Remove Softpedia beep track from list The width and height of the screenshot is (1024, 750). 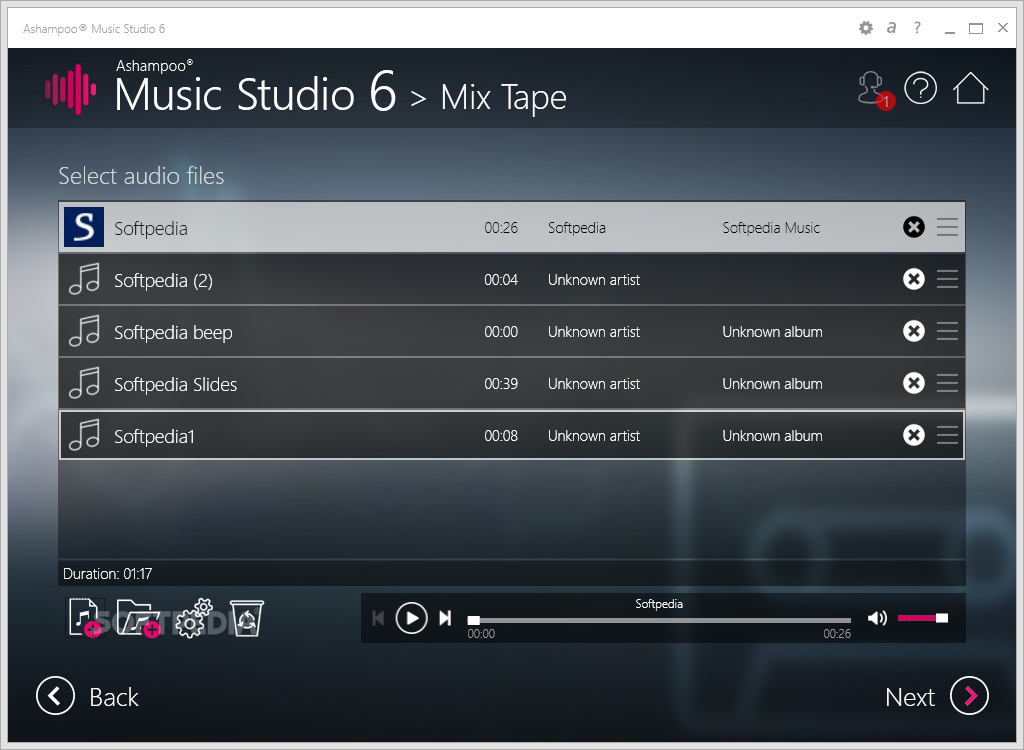coord(914,331)
